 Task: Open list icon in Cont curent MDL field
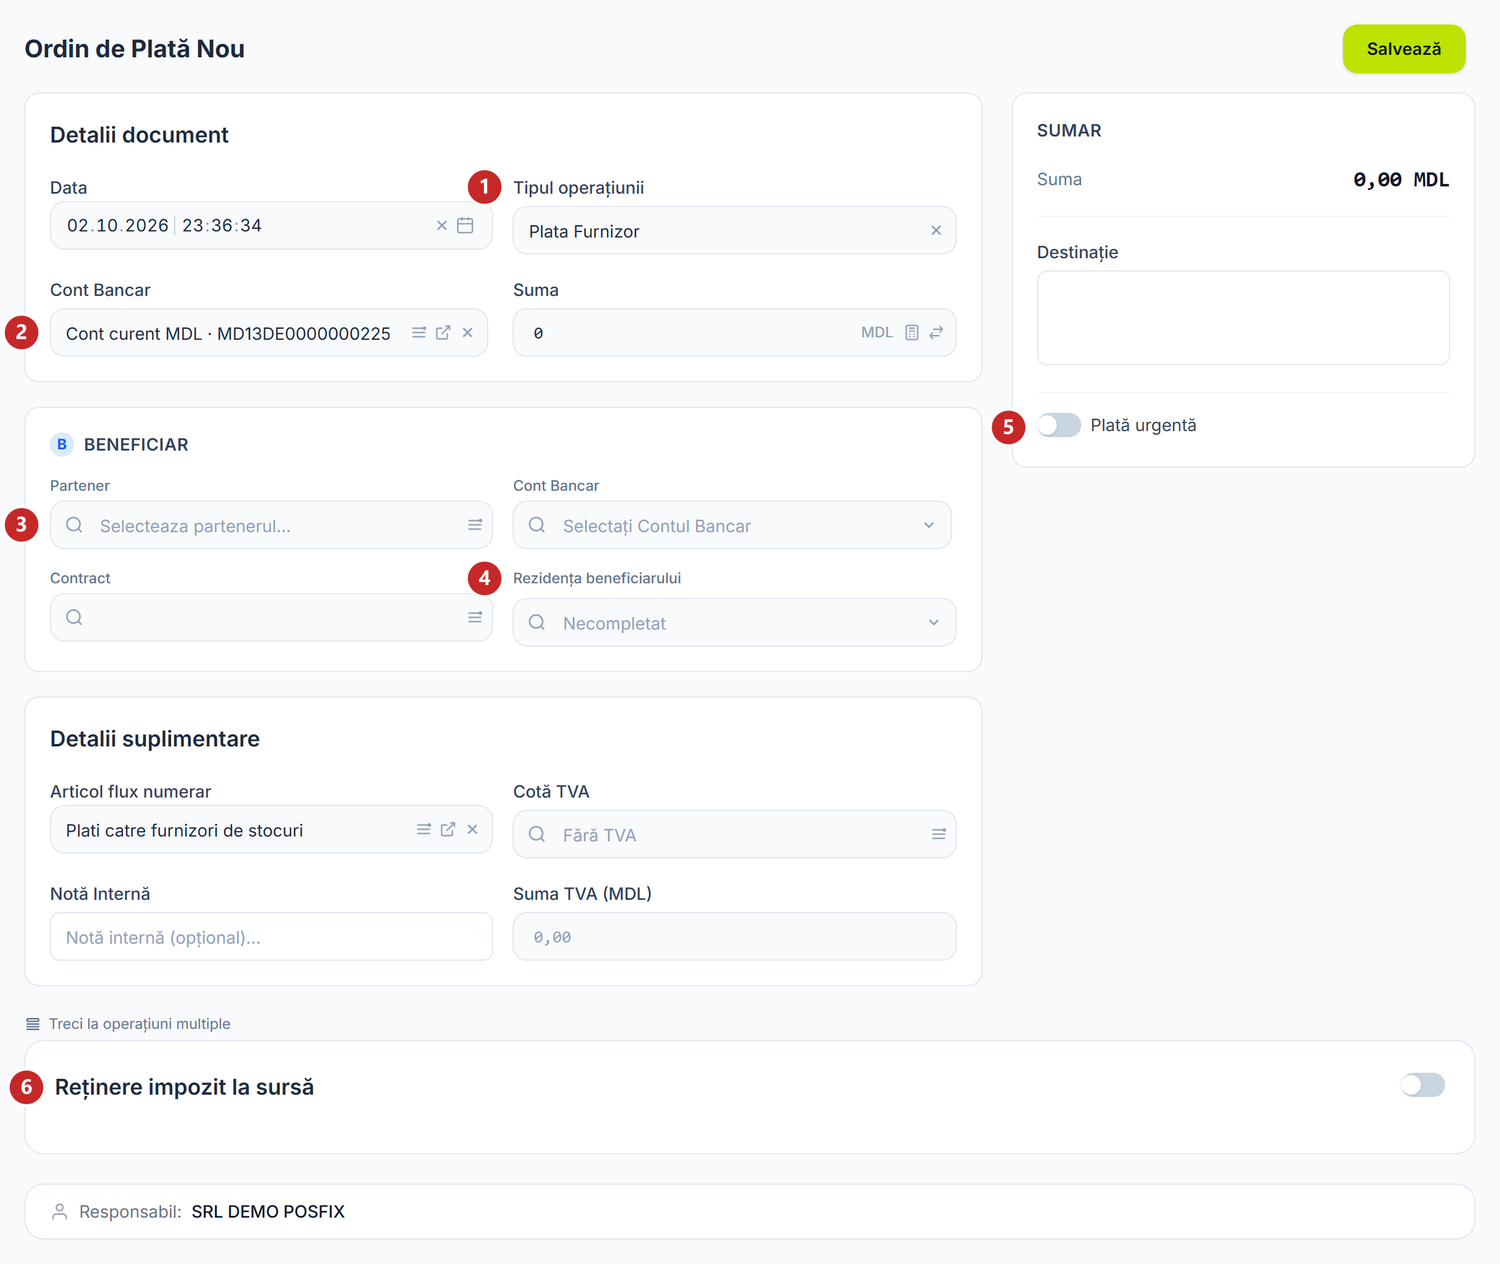tap(419, 332)
